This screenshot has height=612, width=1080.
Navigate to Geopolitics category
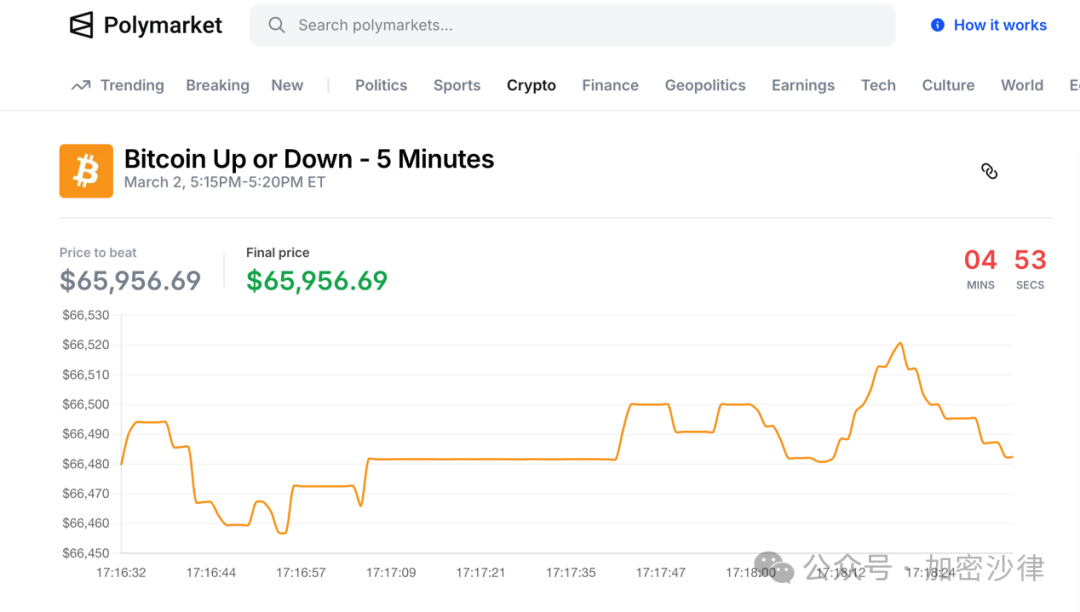(x=705, y=86)
